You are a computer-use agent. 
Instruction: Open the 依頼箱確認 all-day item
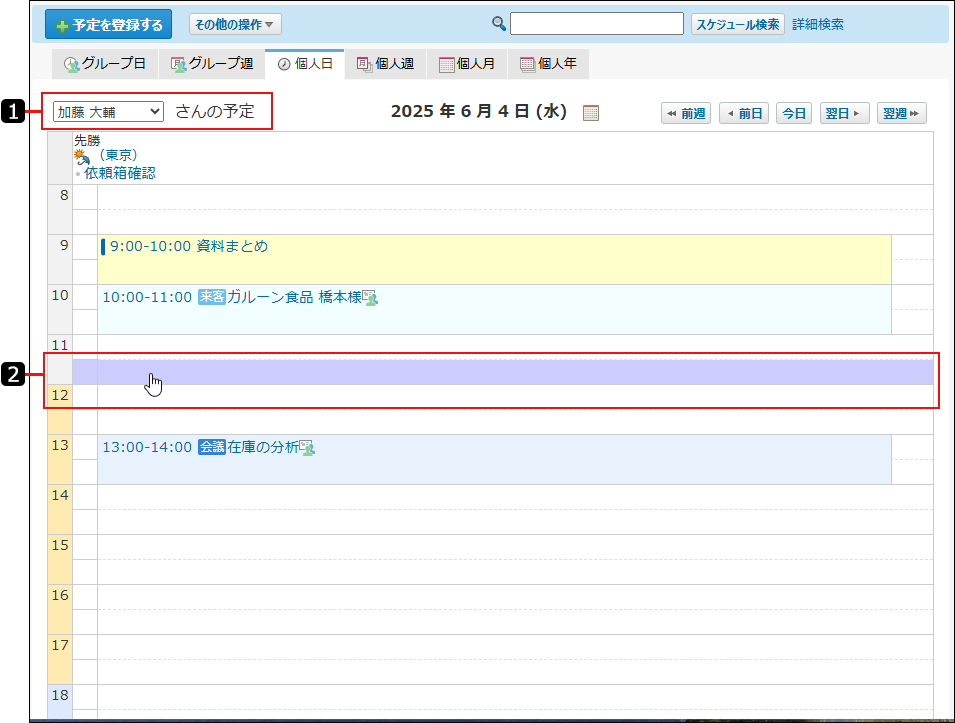click(x=119, y=173)
